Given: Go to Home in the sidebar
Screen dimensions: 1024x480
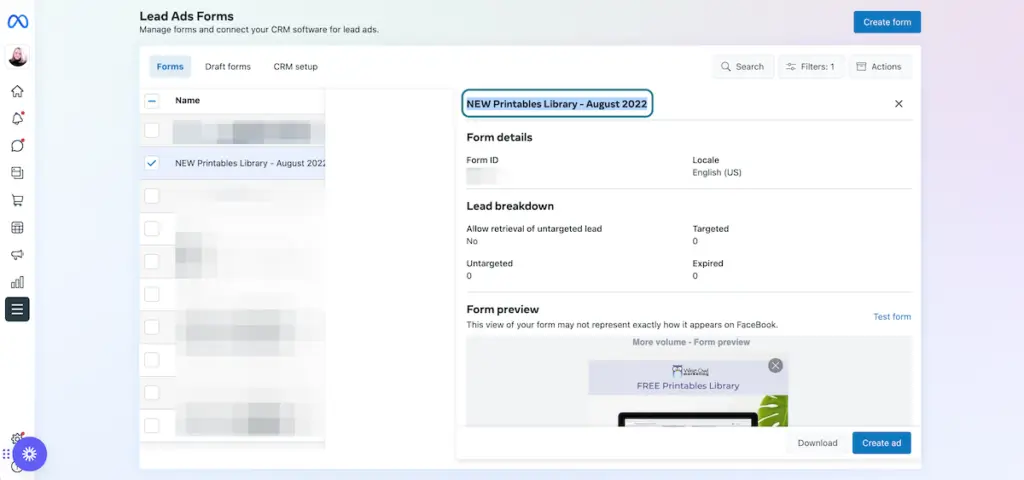Looking at the screenshot, I should pyautogui.click(x=18, y=91).
